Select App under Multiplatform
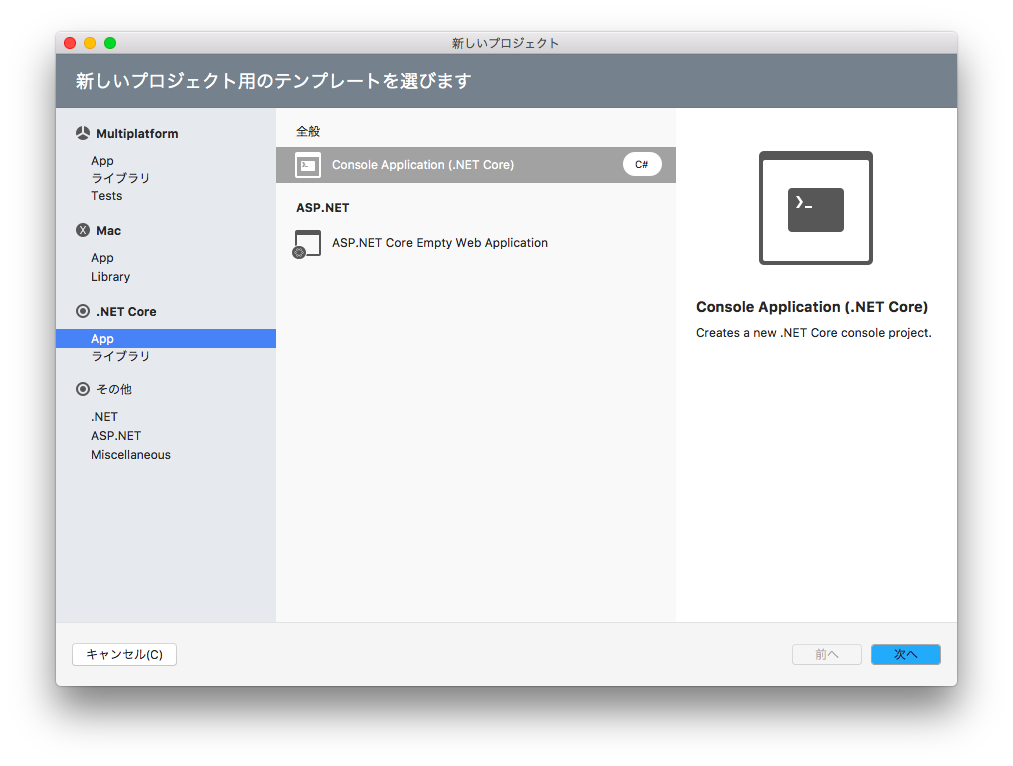 click(102, 160)
